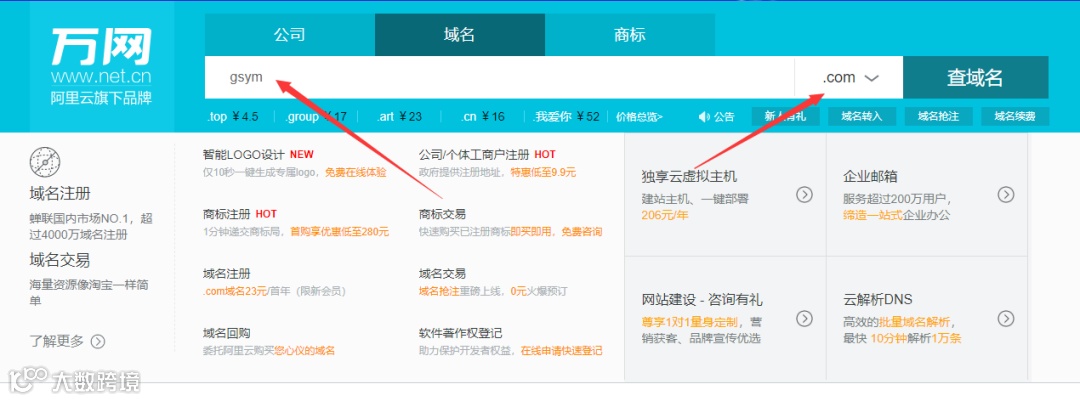The width and height of the screenshot is (1080, 401).
Task: Click the 了解更多 link
Action: click(56, 341)
